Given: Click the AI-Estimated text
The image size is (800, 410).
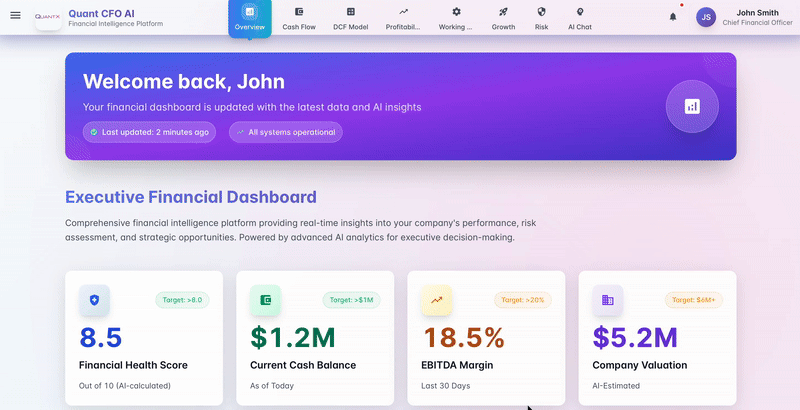Looking at the screenshot, I should pos(616,386).
